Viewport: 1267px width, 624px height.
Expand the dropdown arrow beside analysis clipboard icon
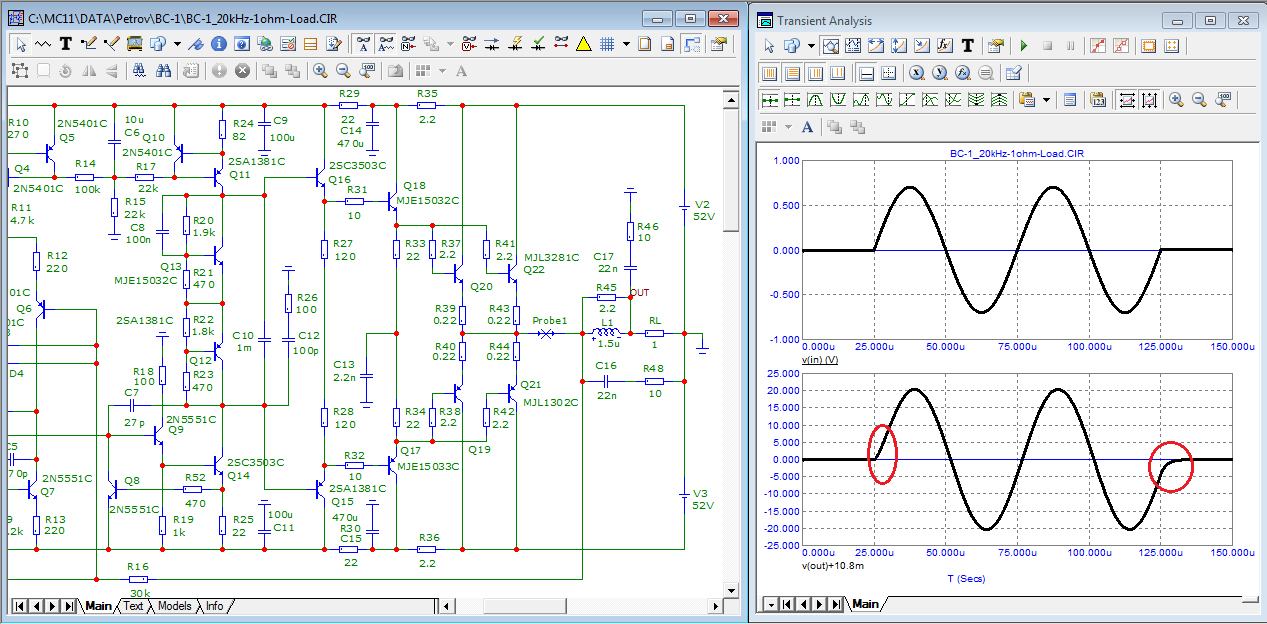[x=1047, y=99]
